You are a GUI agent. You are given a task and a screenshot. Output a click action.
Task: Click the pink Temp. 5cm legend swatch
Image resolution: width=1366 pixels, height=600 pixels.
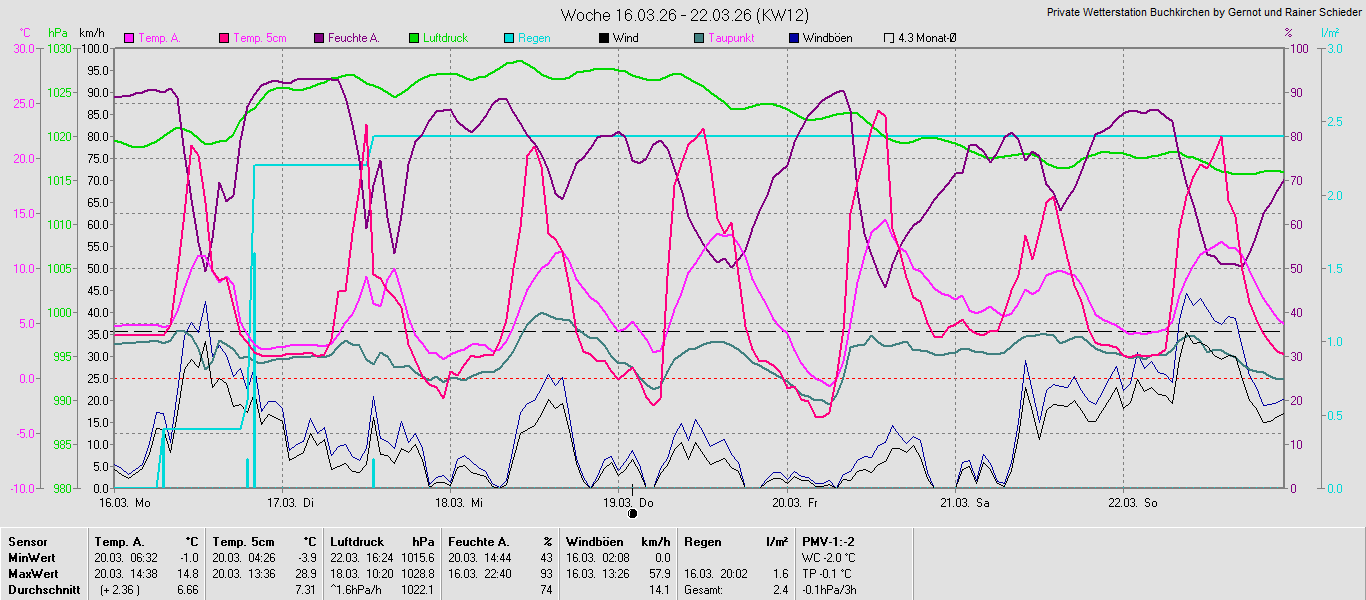click(x=224, y=38)
